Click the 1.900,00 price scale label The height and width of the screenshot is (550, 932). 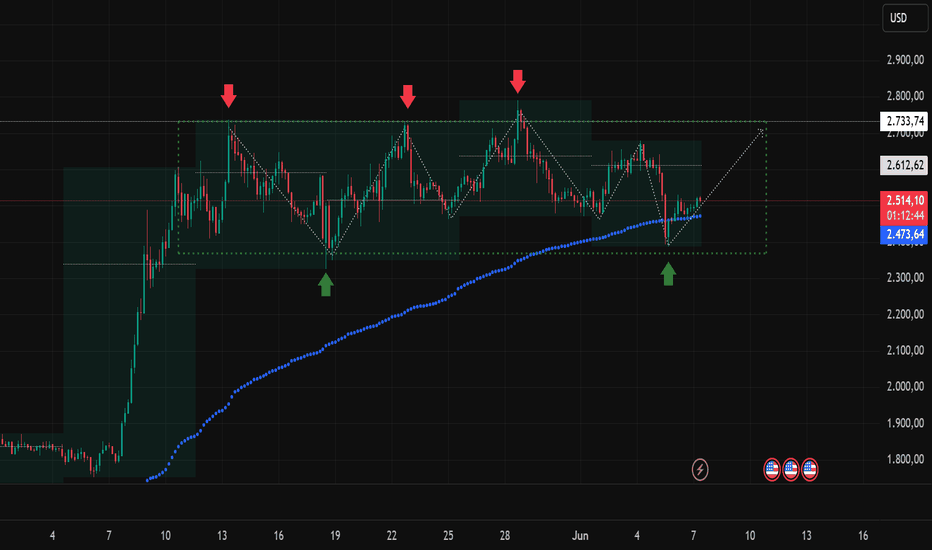tap(905, 423)
